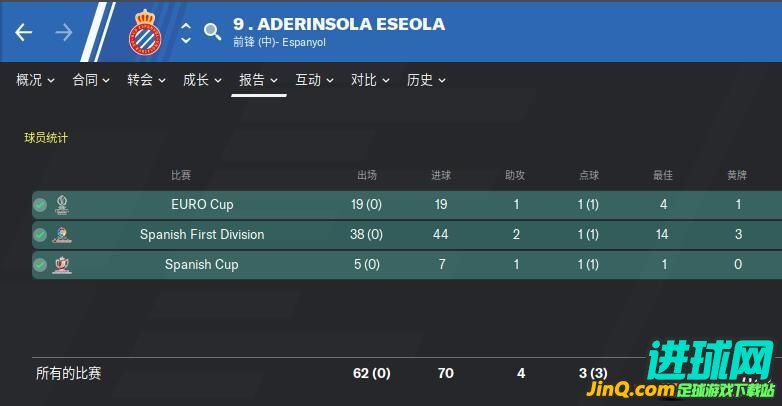Click the EURO Cup trophy icon

[62, 204]
